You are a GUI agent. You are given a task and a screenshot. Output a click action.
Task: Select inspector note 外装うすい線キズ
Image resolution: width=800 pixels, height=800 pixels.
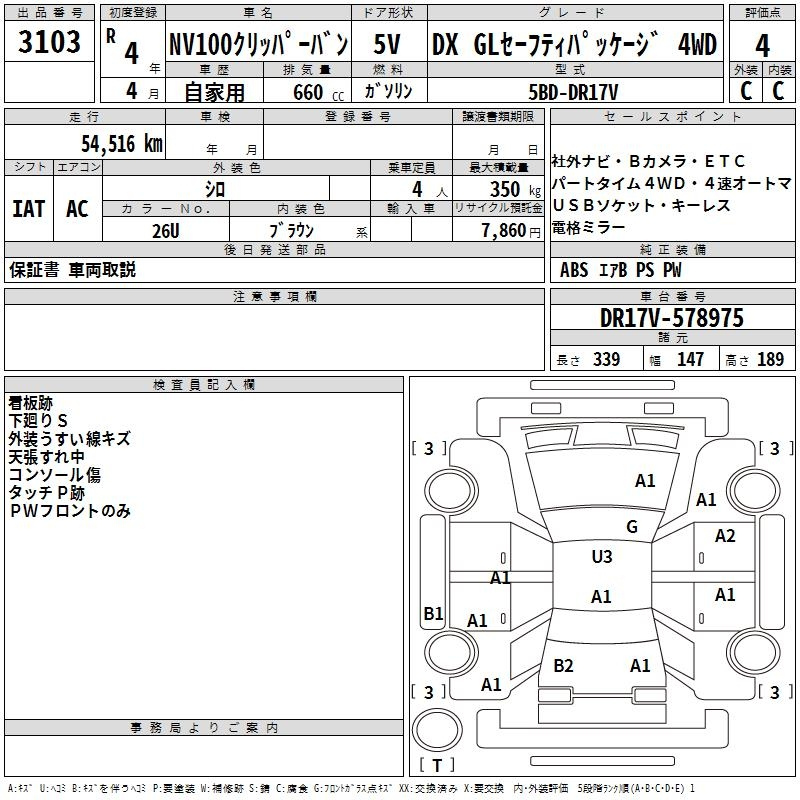tap(69, 439)
